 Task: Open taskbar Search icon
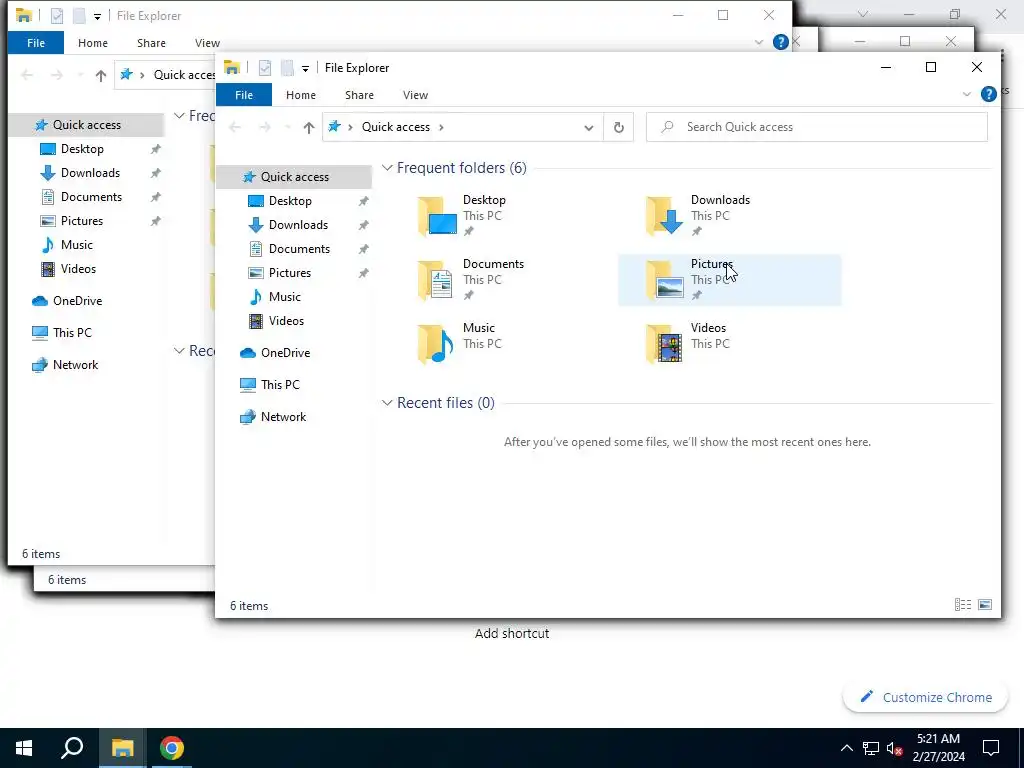(x=72, y=748)
